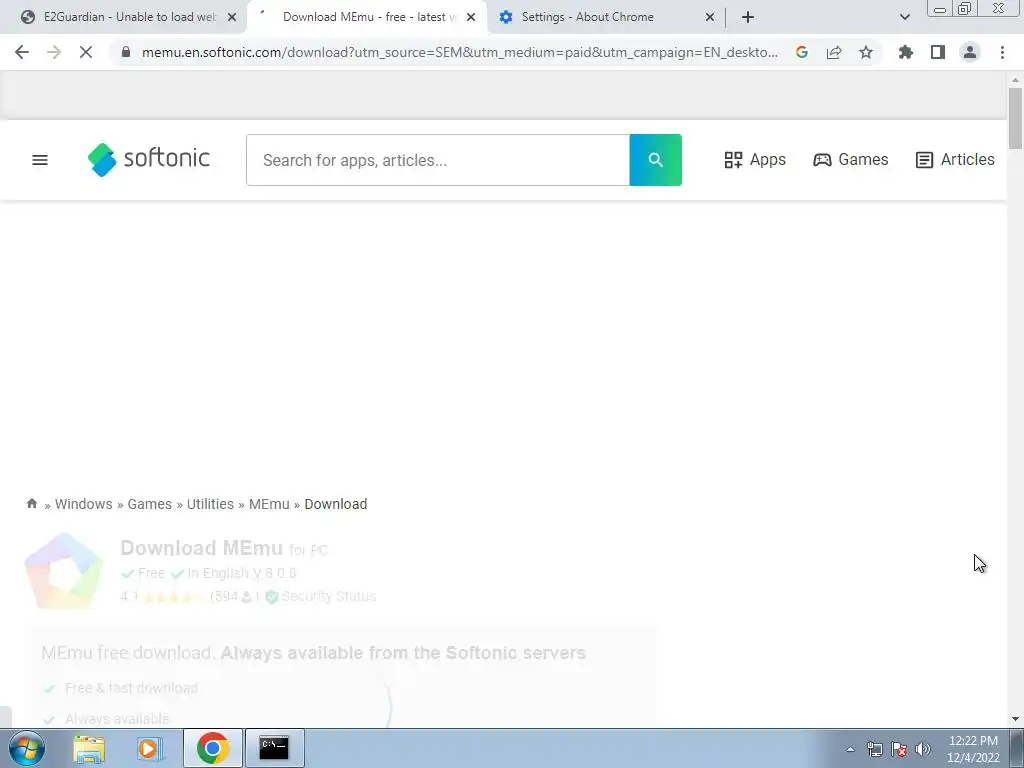Focus the Search for apps field
Screen dimensions: 1024x768
pos(438,160)
